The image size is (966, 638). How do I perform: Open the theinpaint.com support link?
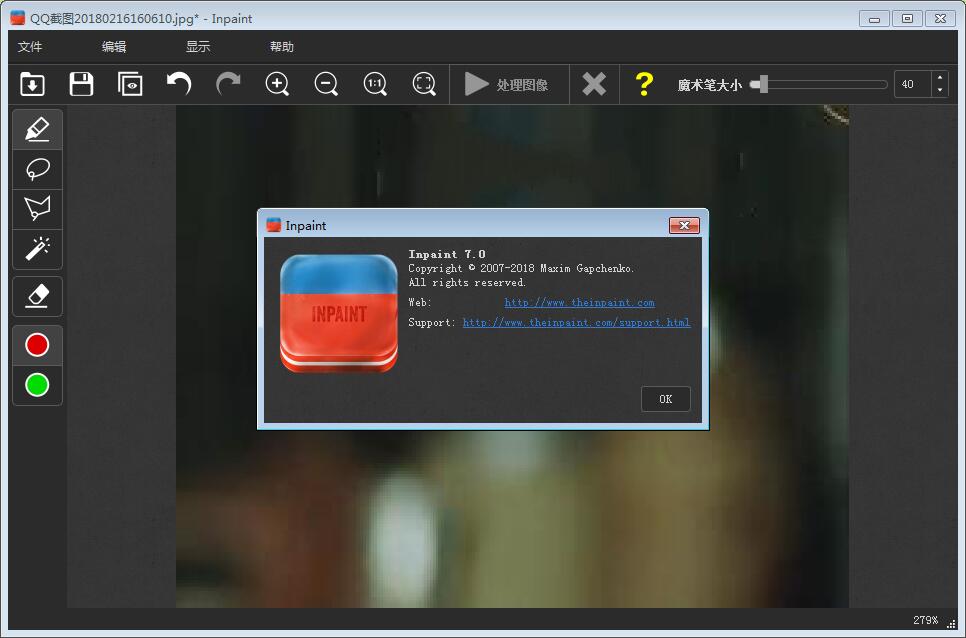click(x=576, y=323)
